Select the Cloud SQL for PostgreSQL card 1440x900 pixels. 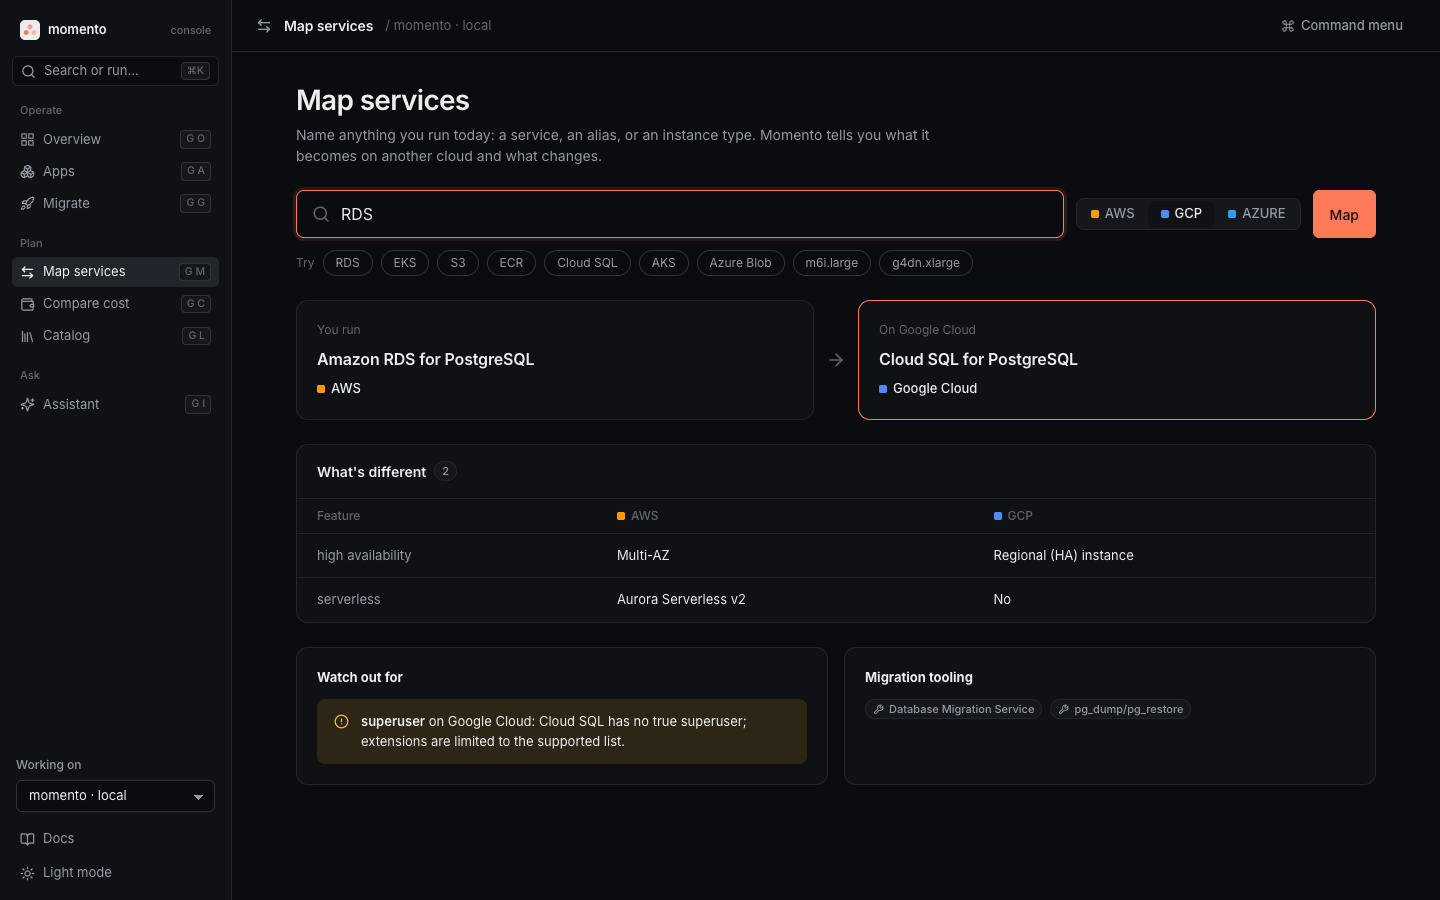[1117, 360]
